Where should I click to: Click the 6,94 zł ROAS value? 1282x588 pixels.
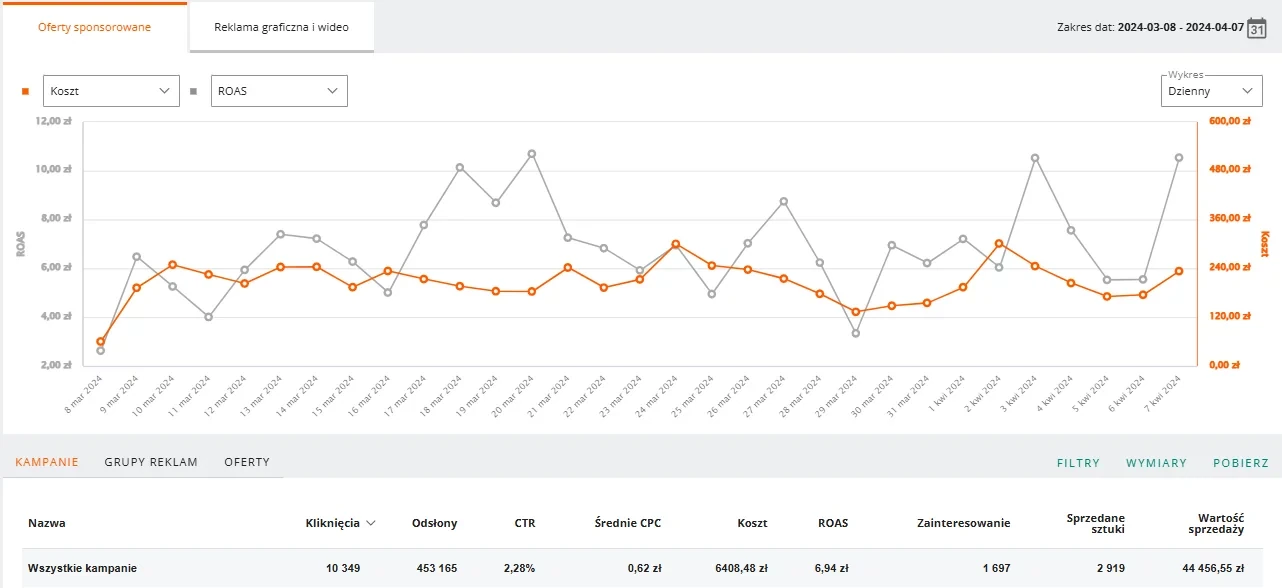pyautogui.click(x=832, y=568)
